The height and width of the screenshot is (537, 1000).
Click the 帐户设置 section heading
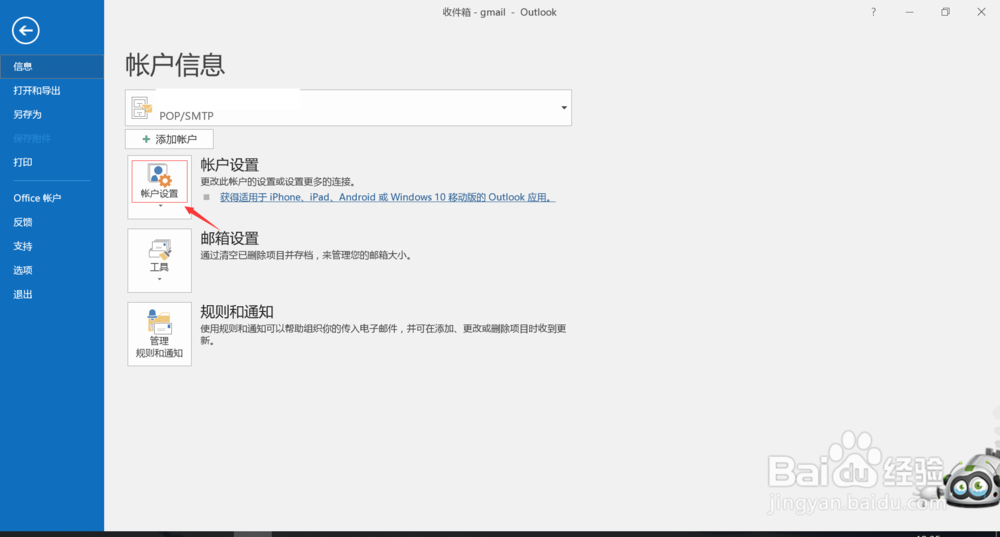[x=230, y=165]
